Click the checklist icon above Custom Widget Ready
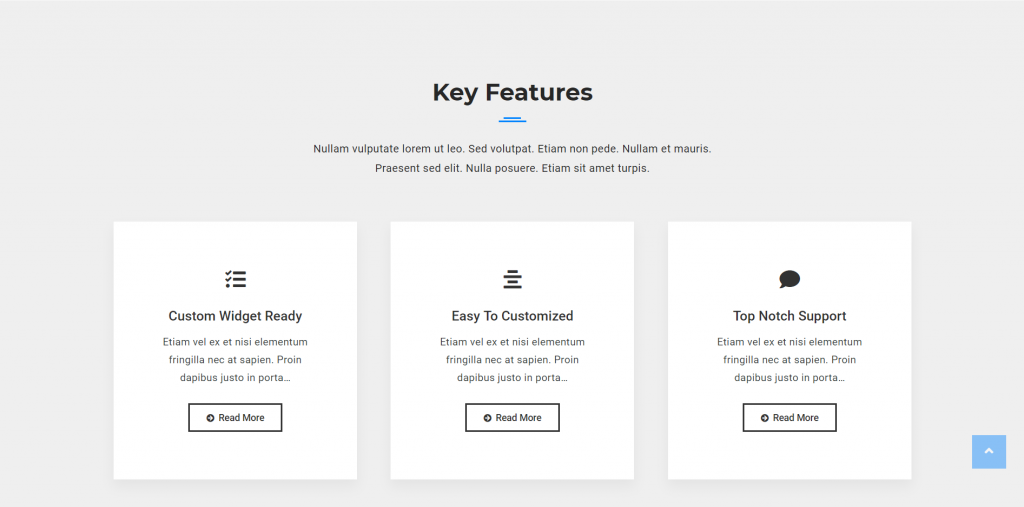This screenshot has height=507, width=1024. point(235,279)
